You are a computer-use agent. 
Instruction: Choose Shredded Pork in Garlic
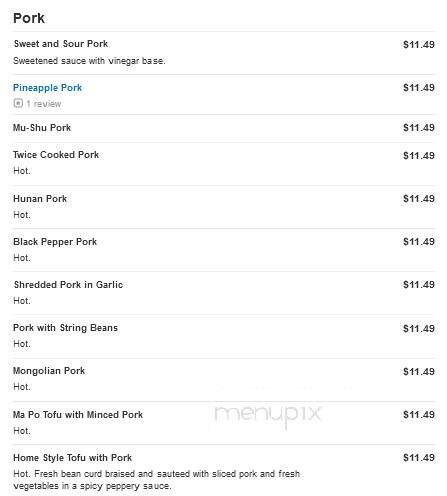coord(68,285)
